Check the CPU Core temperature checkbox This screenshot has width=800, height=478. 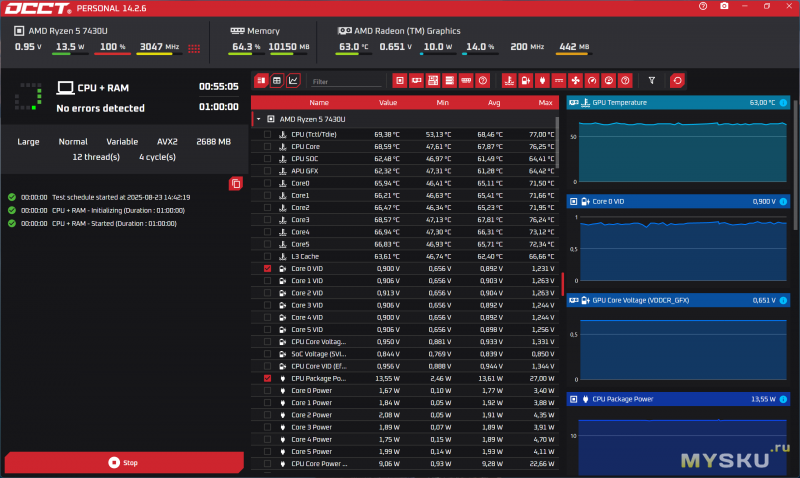pyautogui.click(x=267, y=147)
